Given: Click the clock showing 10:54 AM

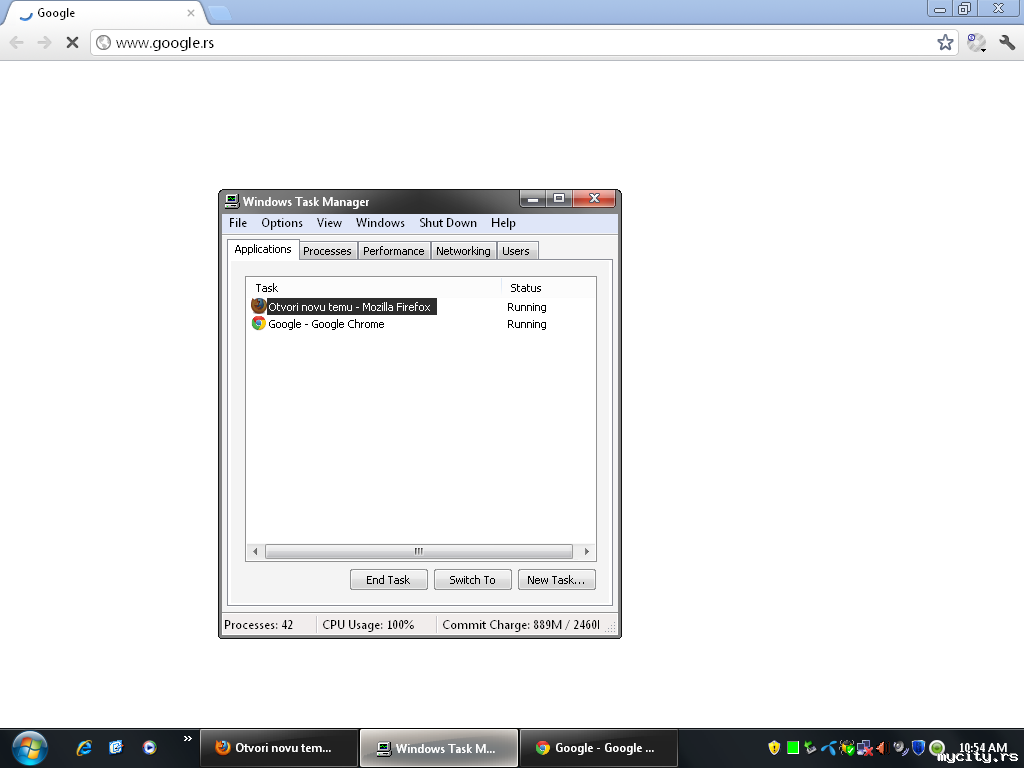Looking at the screenshot, I should point(983,748).
